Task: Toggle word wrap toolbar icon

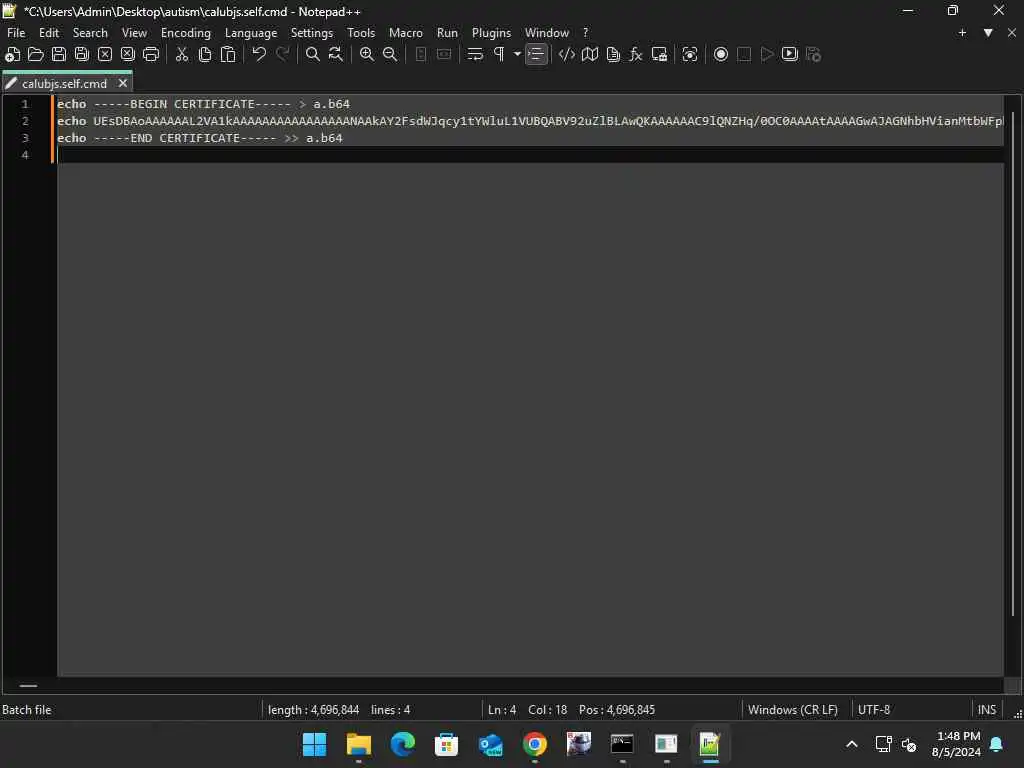Action: coord(475,54)
